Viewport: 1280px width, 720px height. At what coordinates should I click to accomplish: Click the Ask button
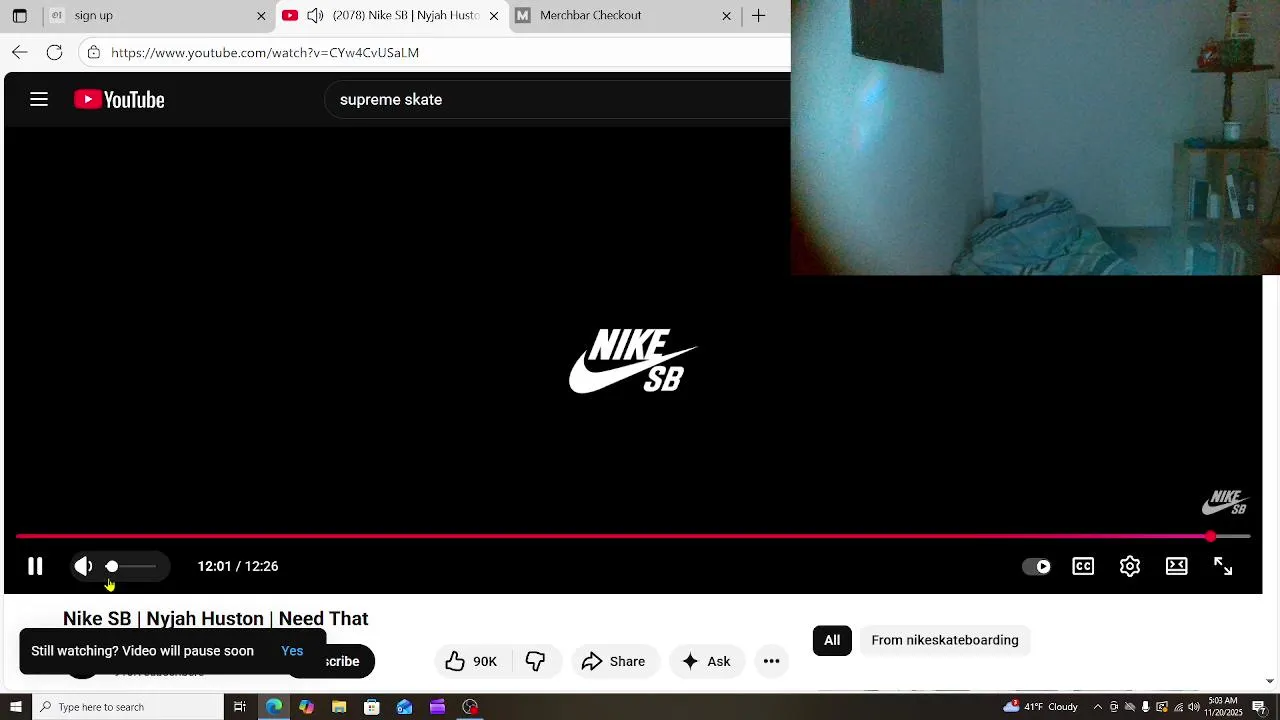(x=706, y=661)
